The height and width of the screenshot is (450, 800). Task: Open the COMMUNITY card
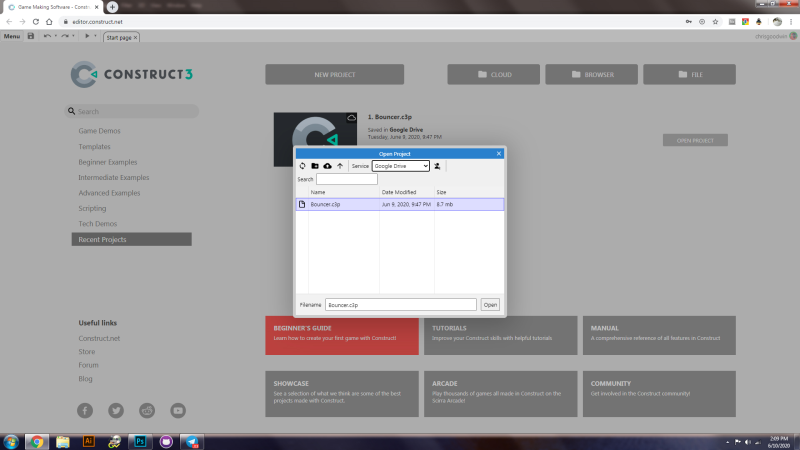[659, 394]
